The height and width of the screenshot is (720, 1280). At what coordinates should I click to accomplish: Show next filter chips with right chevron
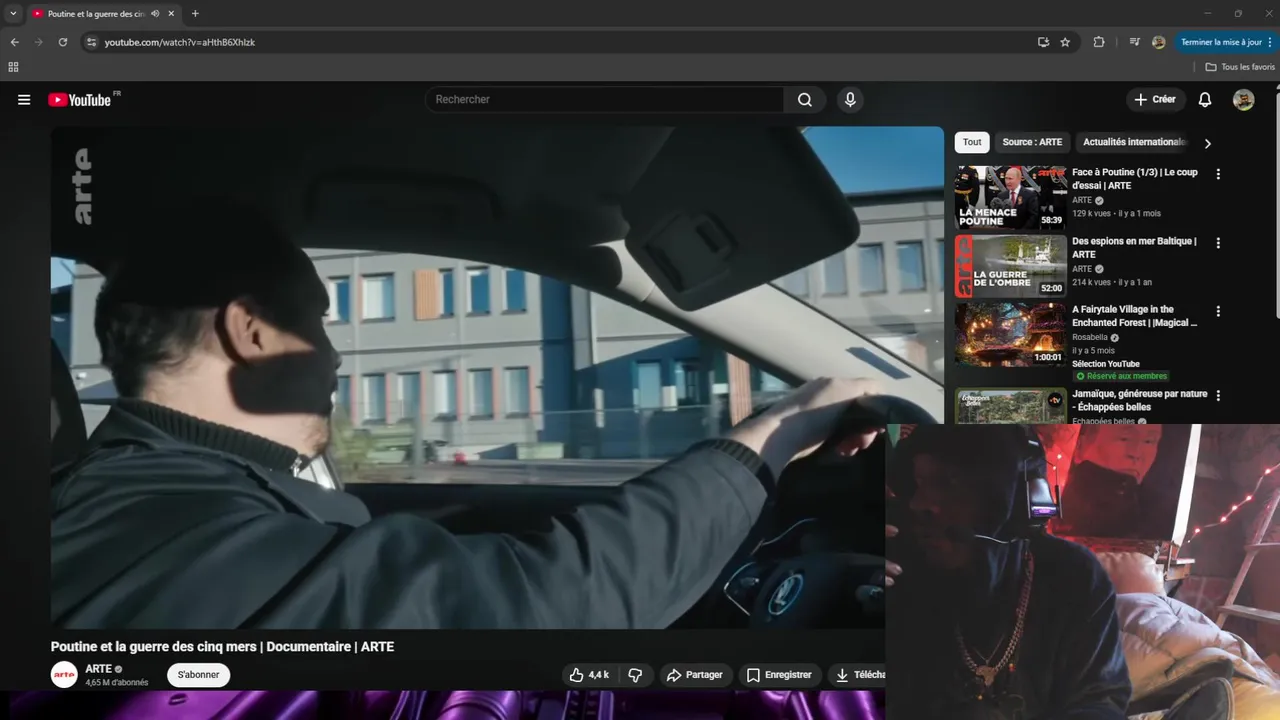(1207, 143)
